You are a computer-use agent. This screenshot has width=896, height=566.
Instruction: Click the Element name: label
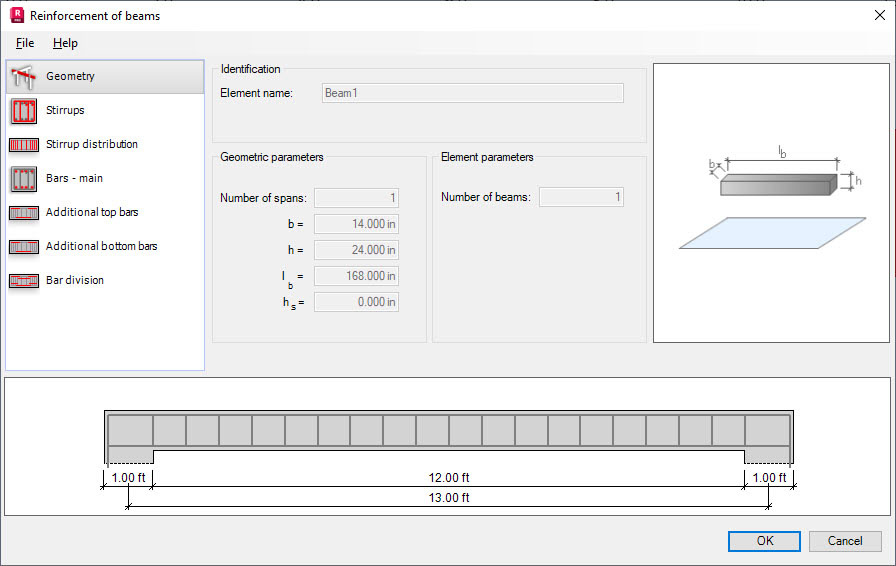257,93
